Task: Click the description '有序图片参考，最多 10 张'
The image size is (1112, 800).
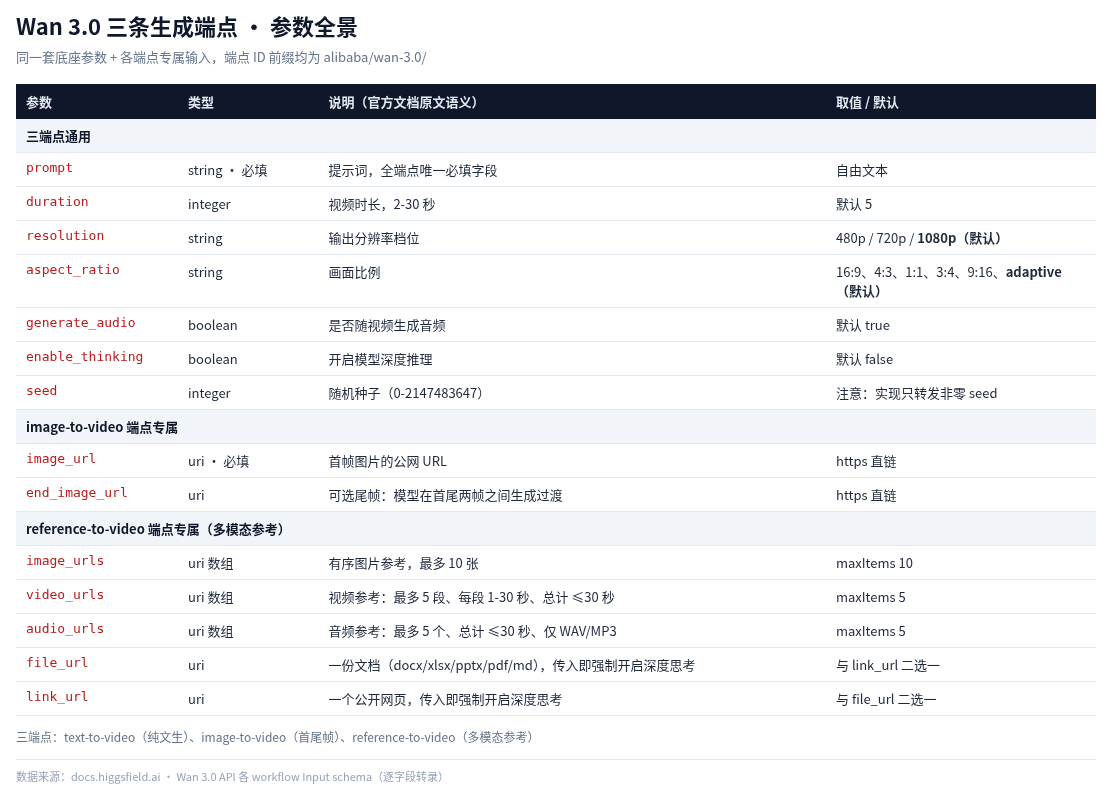Action: 404,564
